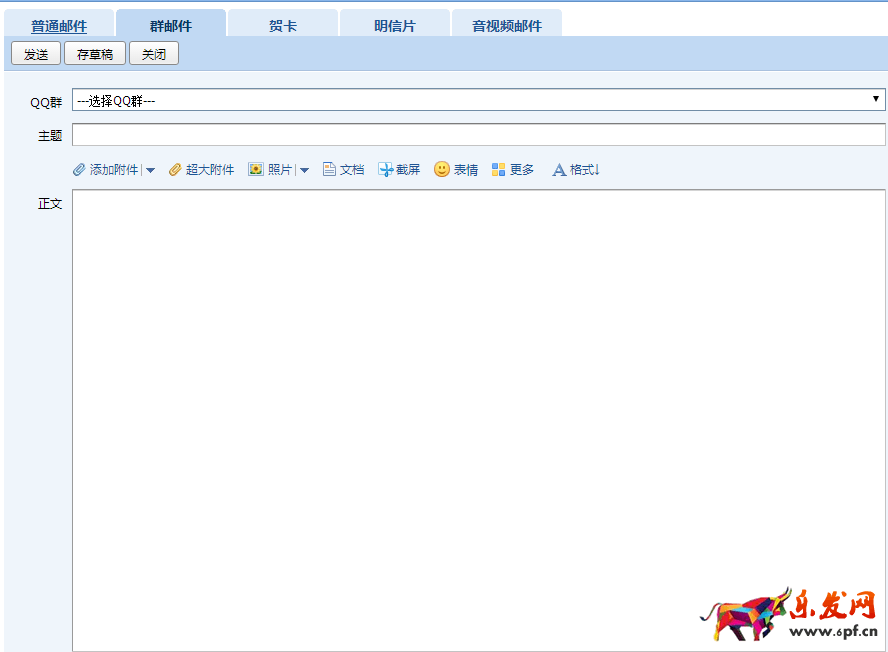Click the 照片 photo icon
This screenshot has height=652, width=888.
click(256, 170)
